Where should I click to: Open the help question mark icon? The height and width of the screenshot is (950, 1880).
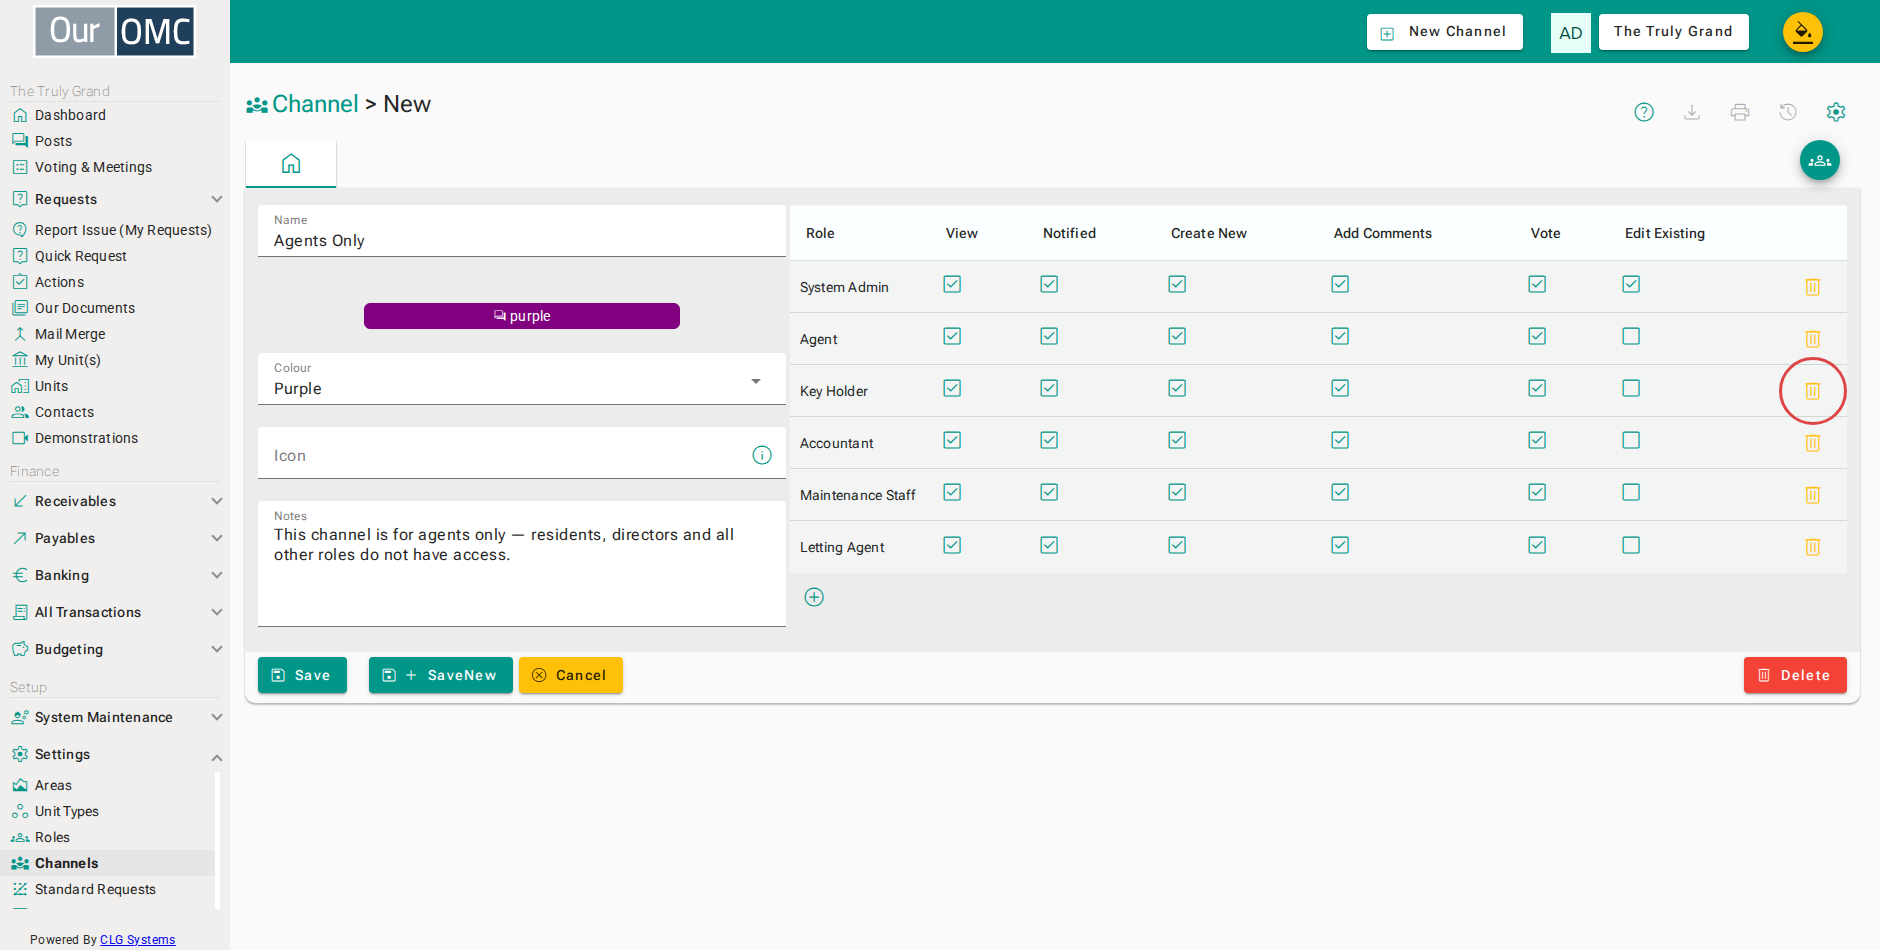coord(1644,112)
